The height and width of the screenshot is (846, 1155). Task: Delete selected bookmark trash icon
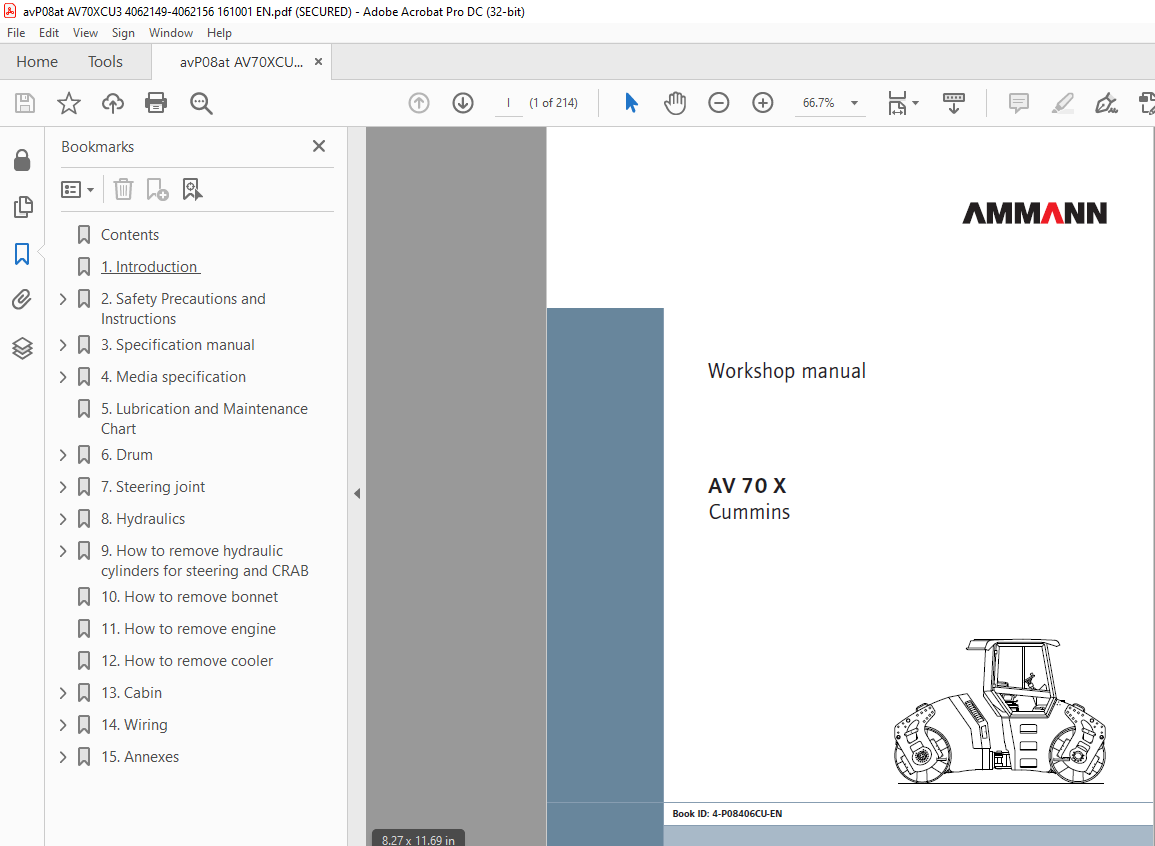tap(123, 189)
